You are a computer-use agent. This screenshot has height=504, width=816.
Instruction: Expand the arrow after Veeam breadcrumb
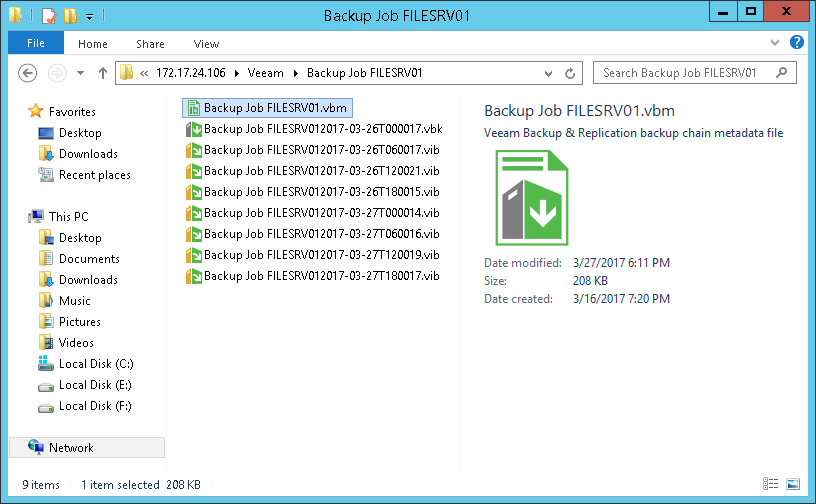tap(296, 73)
